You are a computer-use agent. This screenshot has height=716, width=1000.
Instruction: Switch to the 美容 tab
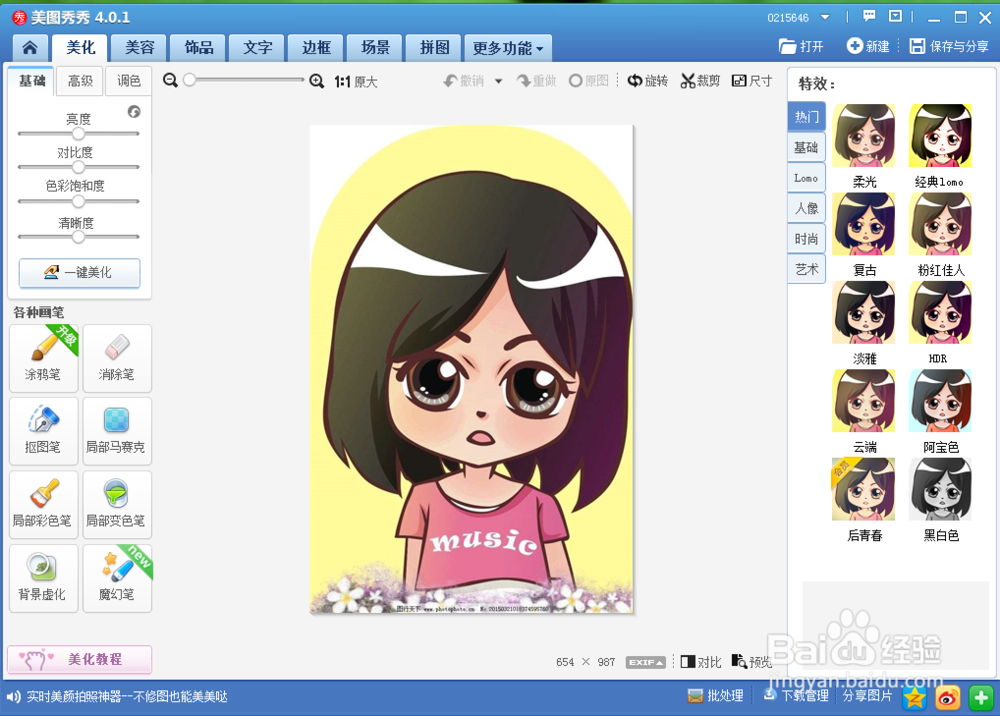[140, 48]
